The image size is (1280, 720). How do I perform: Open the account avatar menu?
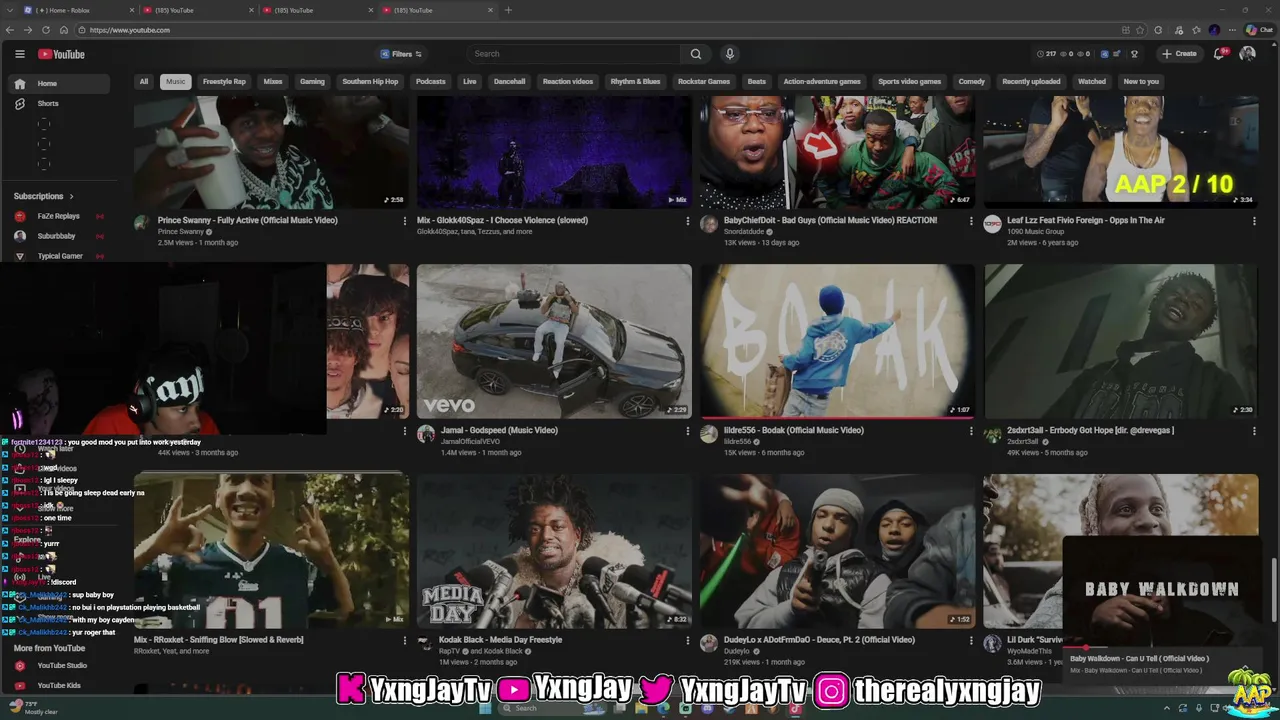[x=1247, y=54]
